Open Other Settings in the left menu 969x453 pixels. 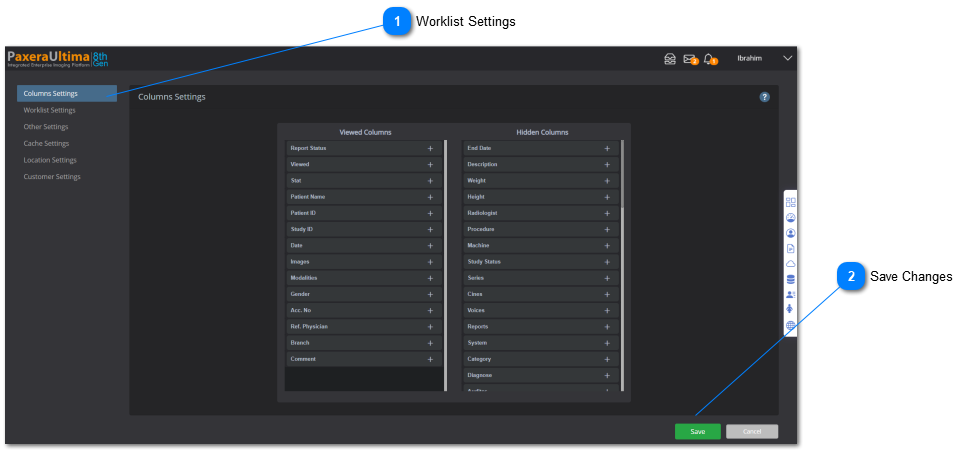(46, 127)
